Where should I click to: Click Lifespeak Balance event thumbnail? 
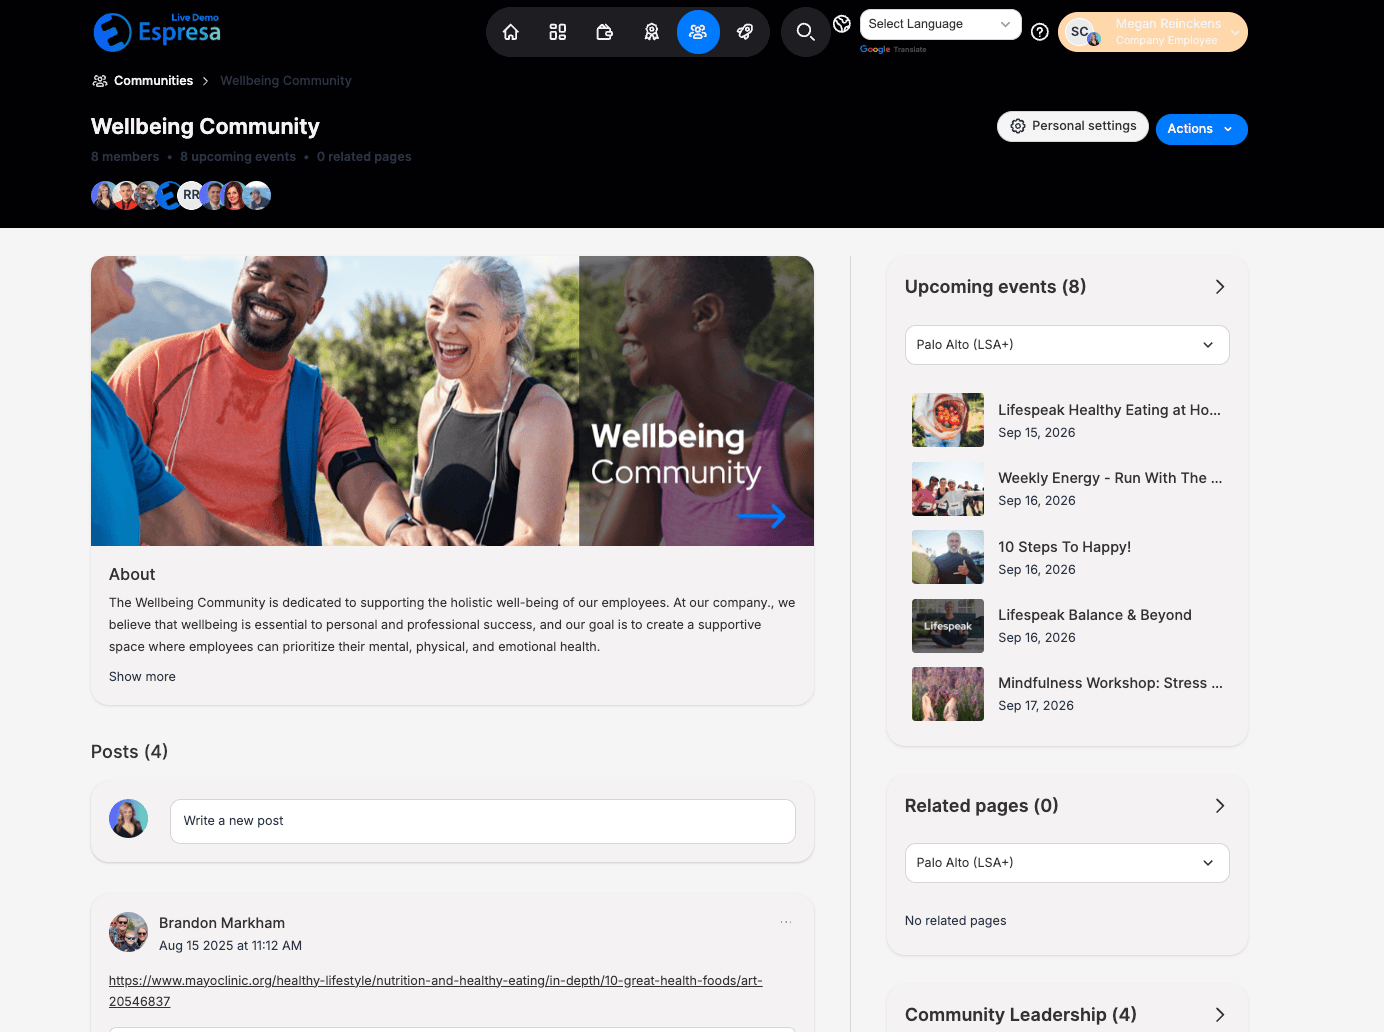tap(948, 625)
